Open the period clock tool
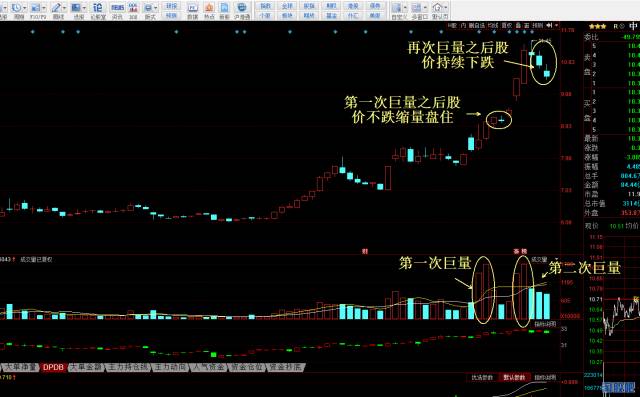The width and height of the screenshot is (640, 397). point(16,8)
